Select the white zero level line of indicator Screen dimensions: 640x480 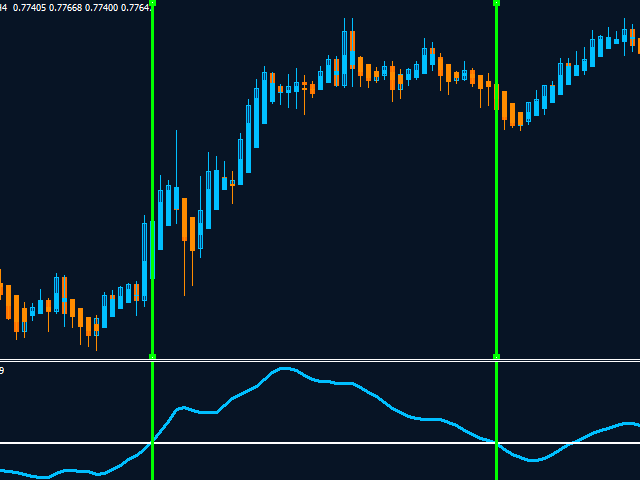tap(320, 443)
